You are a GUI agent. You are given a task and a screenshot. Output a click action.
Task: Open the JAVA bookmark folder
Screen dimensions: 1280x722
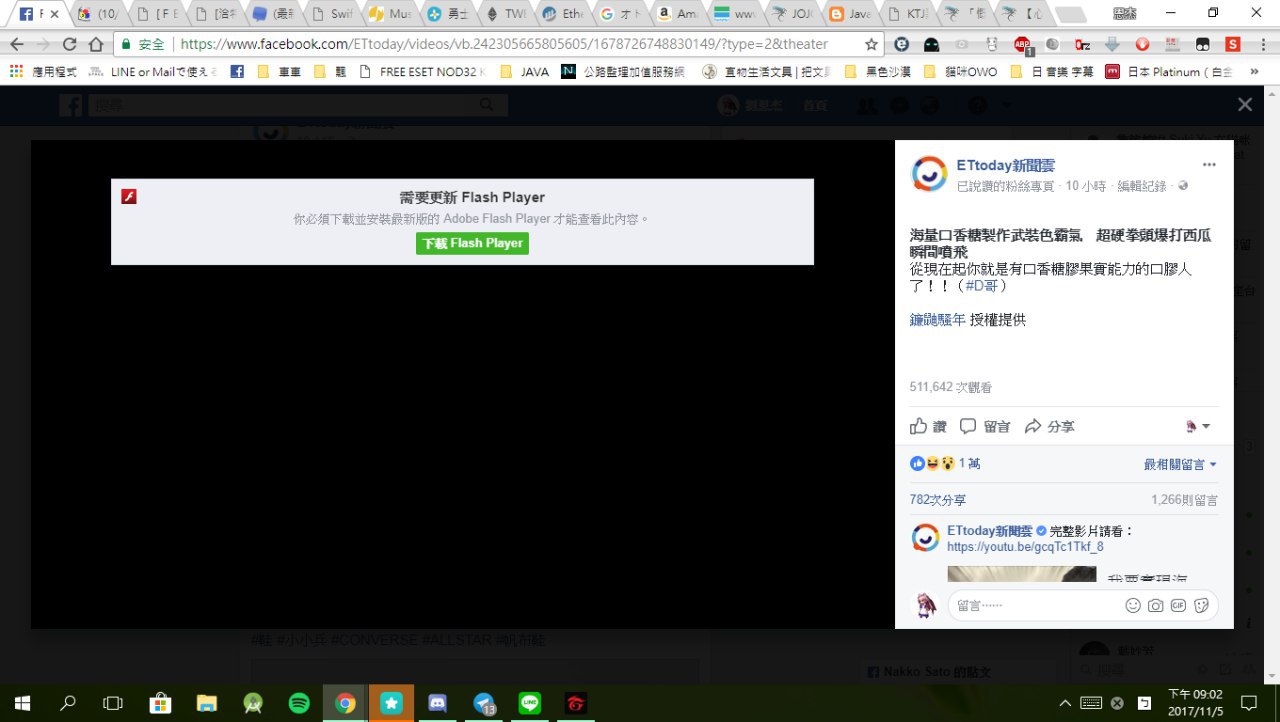(x=525, y=72)
